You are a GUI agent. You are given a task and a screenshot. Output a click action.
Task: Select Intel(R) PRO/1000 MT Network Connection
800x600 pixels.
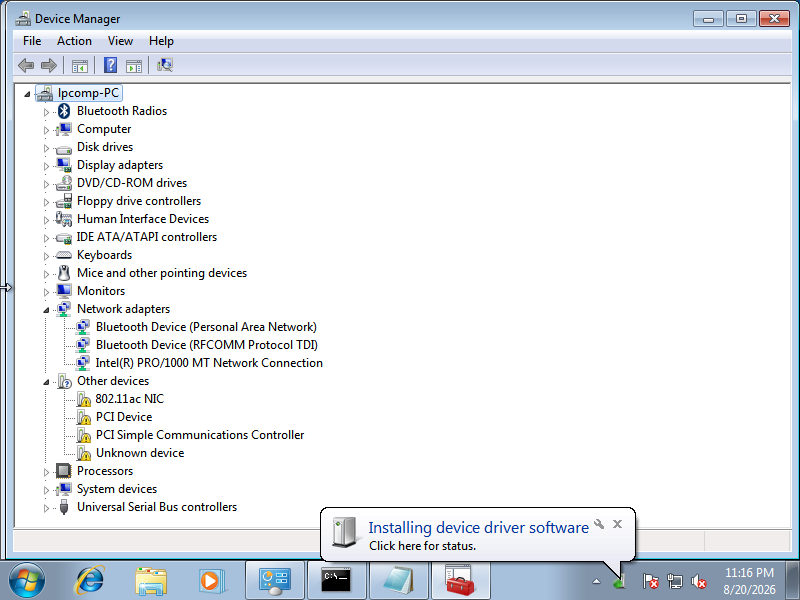tap(209, 363)
